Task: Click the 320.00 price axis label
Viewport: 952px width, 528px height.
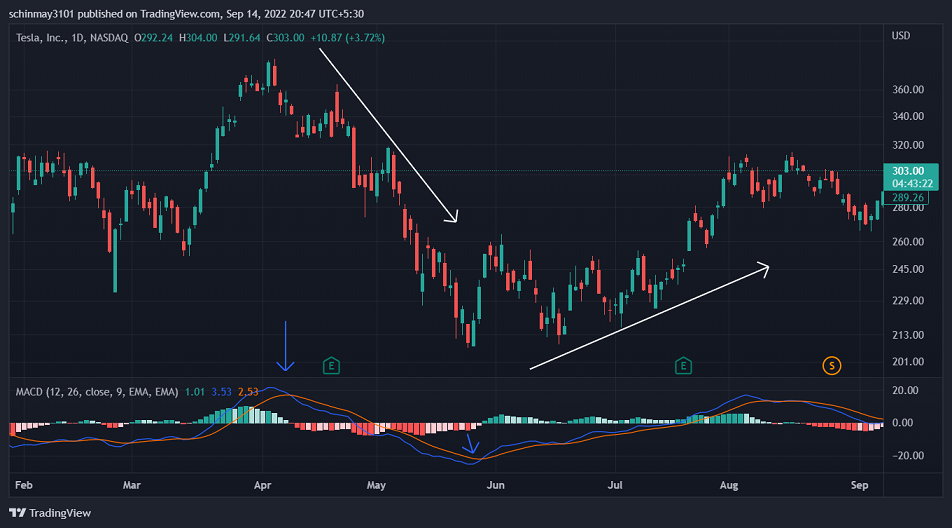Action: click(x=908, y=146)
